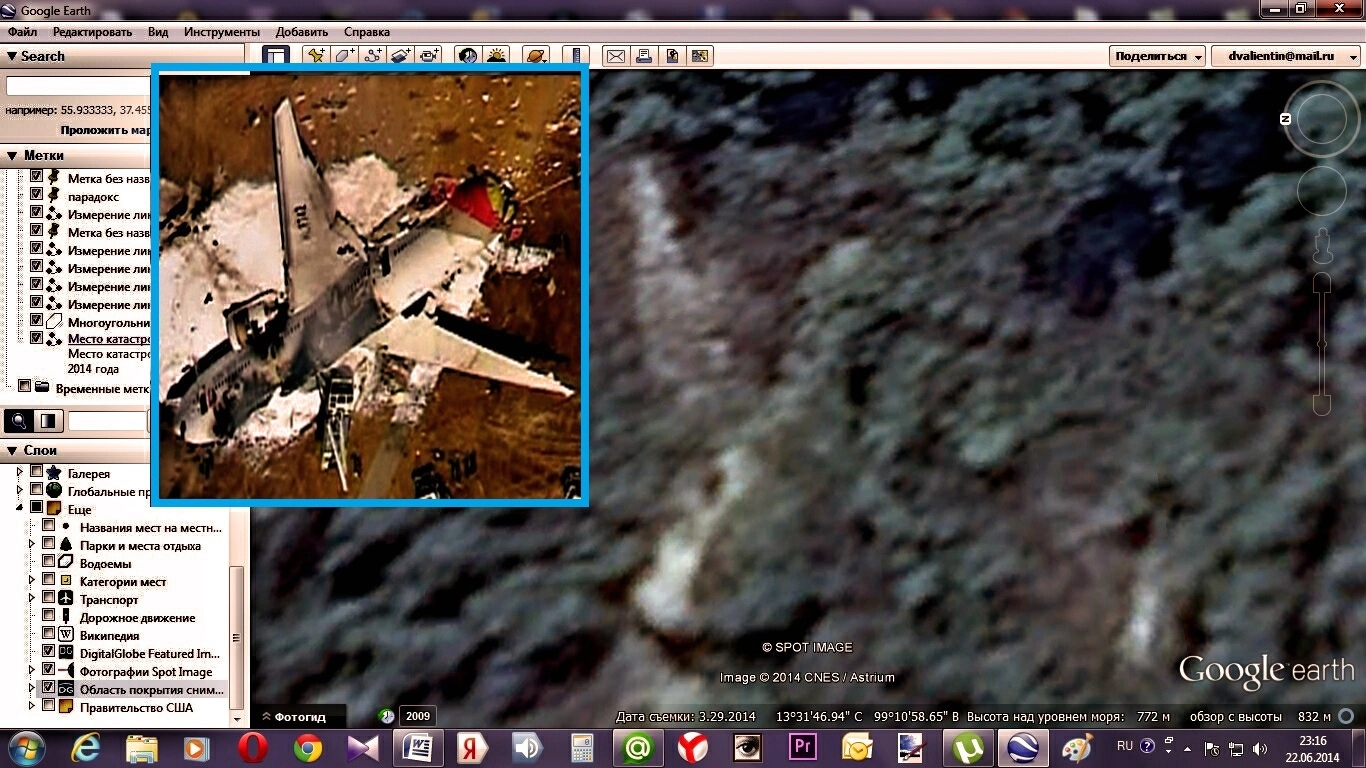Collapse the Метки panel
Screen dimensions: 1366x768
click(12, 155)
